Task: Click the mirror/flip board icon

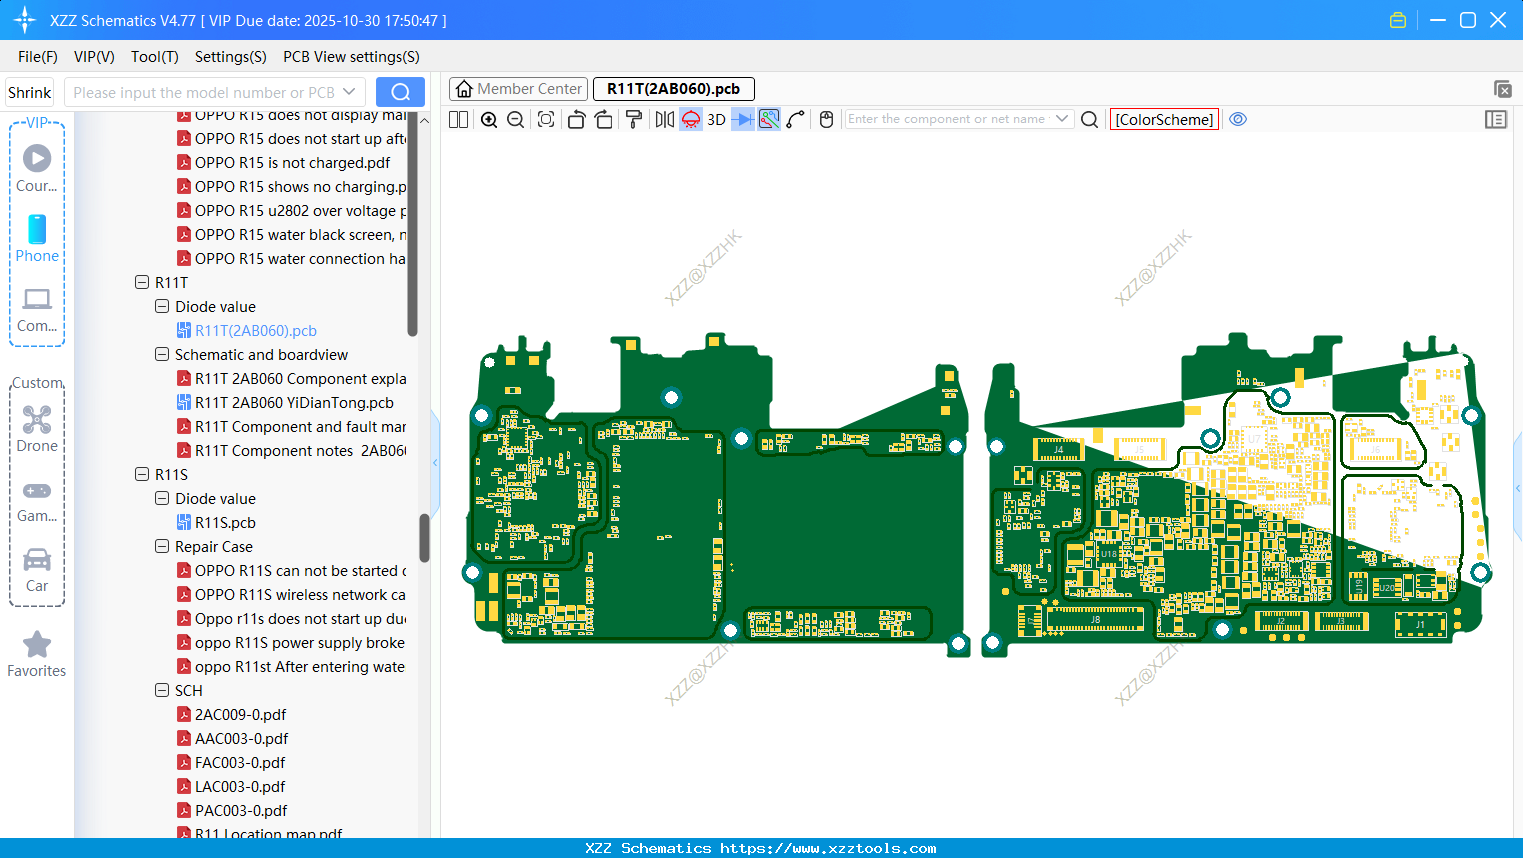Action: (664, 120)
